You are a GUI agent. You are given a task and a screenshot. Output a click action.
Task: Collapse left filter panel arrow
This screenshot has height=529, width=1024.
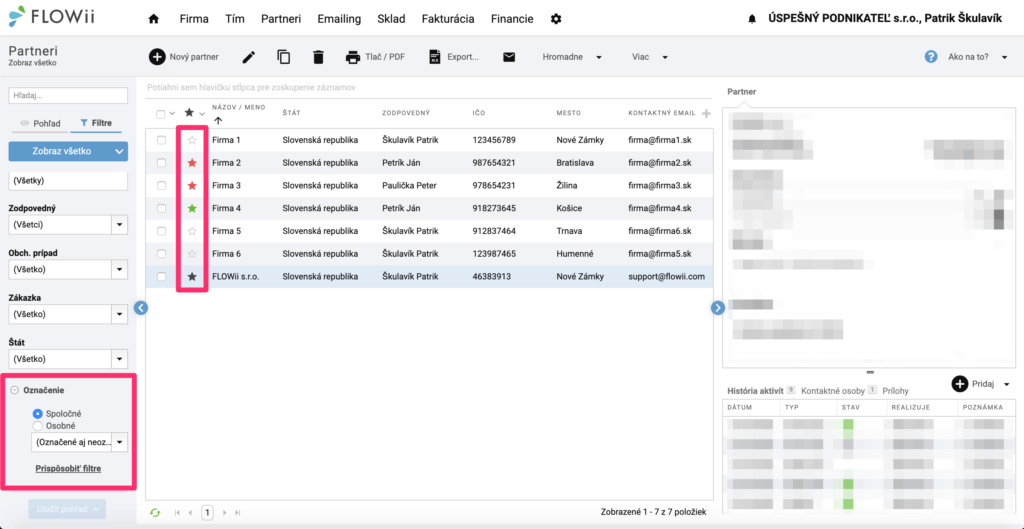[x=141, y=308]
